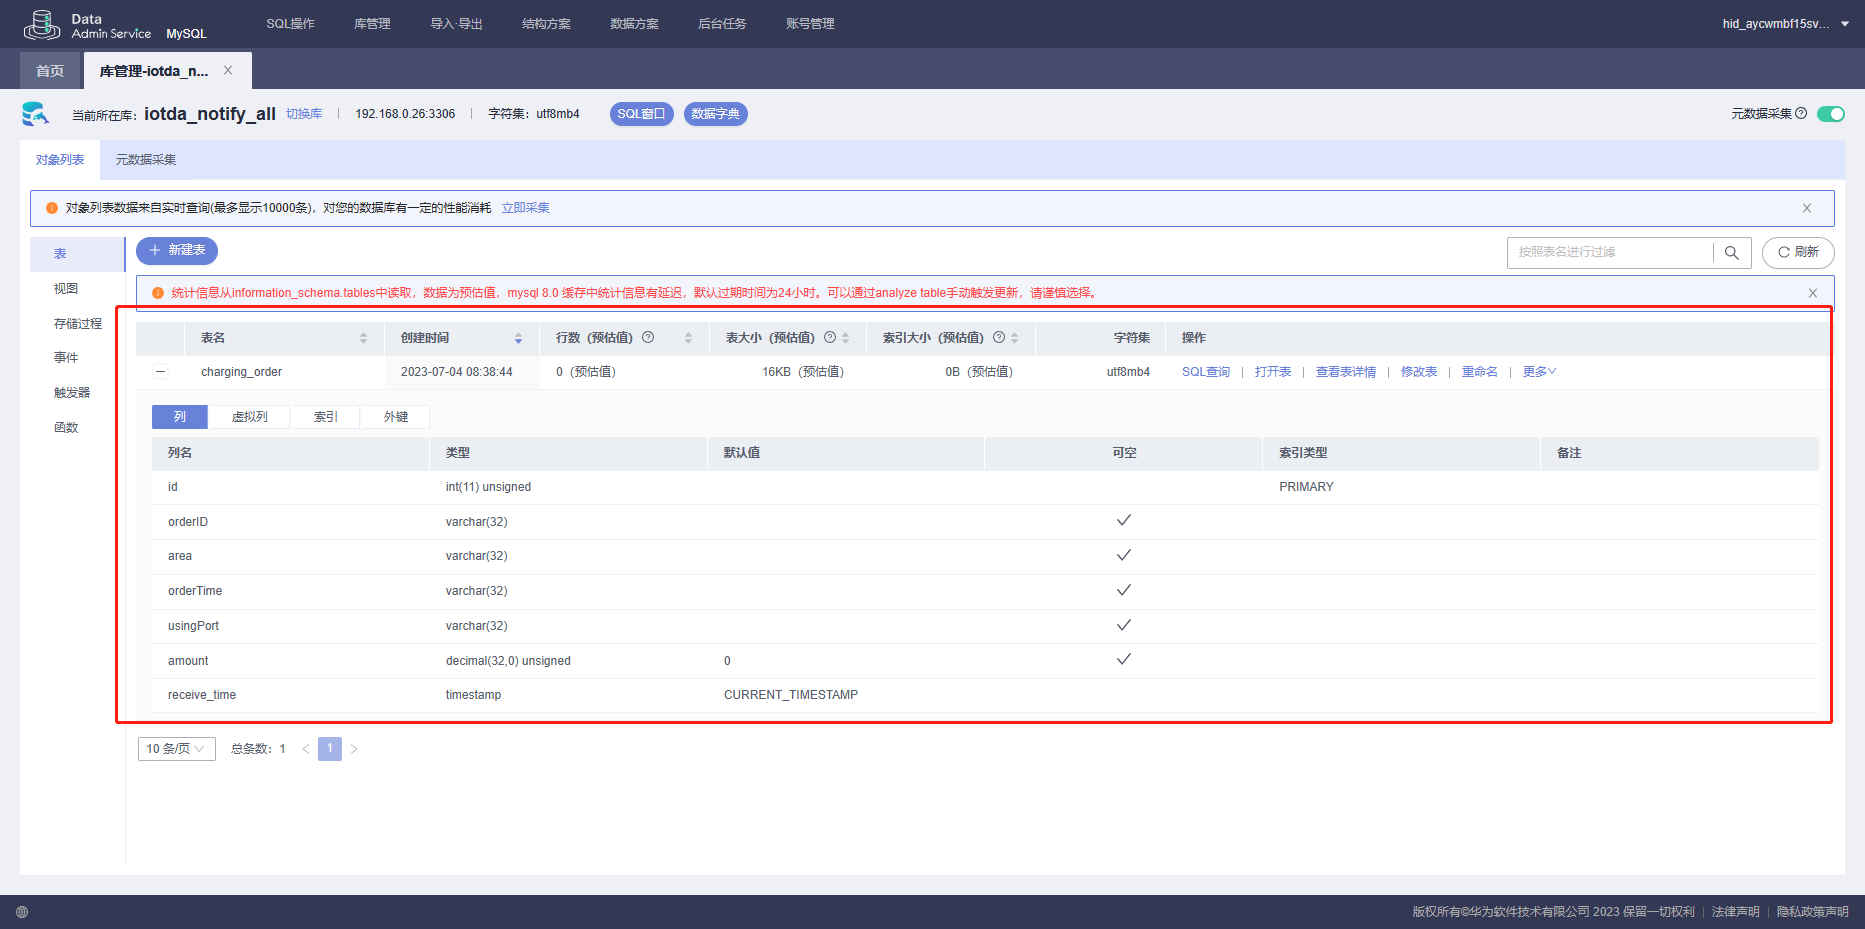Select 视图 in the left sidebar
This screenshot has height=929, width=1865.
click(x=66, y=289)
